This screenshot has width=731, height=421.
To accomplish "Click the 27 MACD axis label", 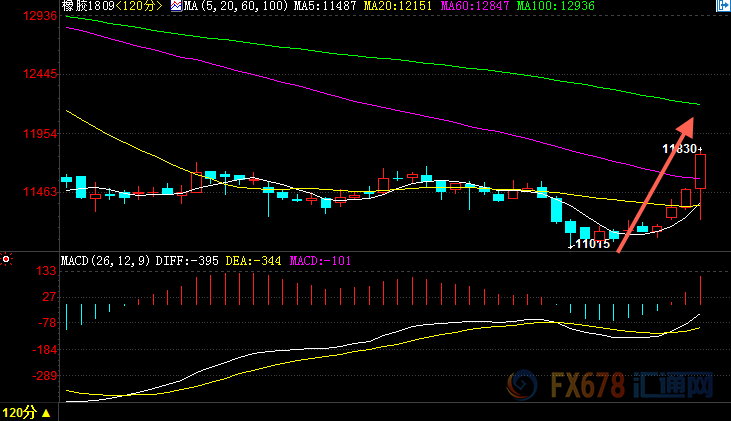I will pyautogui.click(x=49, y=297).
